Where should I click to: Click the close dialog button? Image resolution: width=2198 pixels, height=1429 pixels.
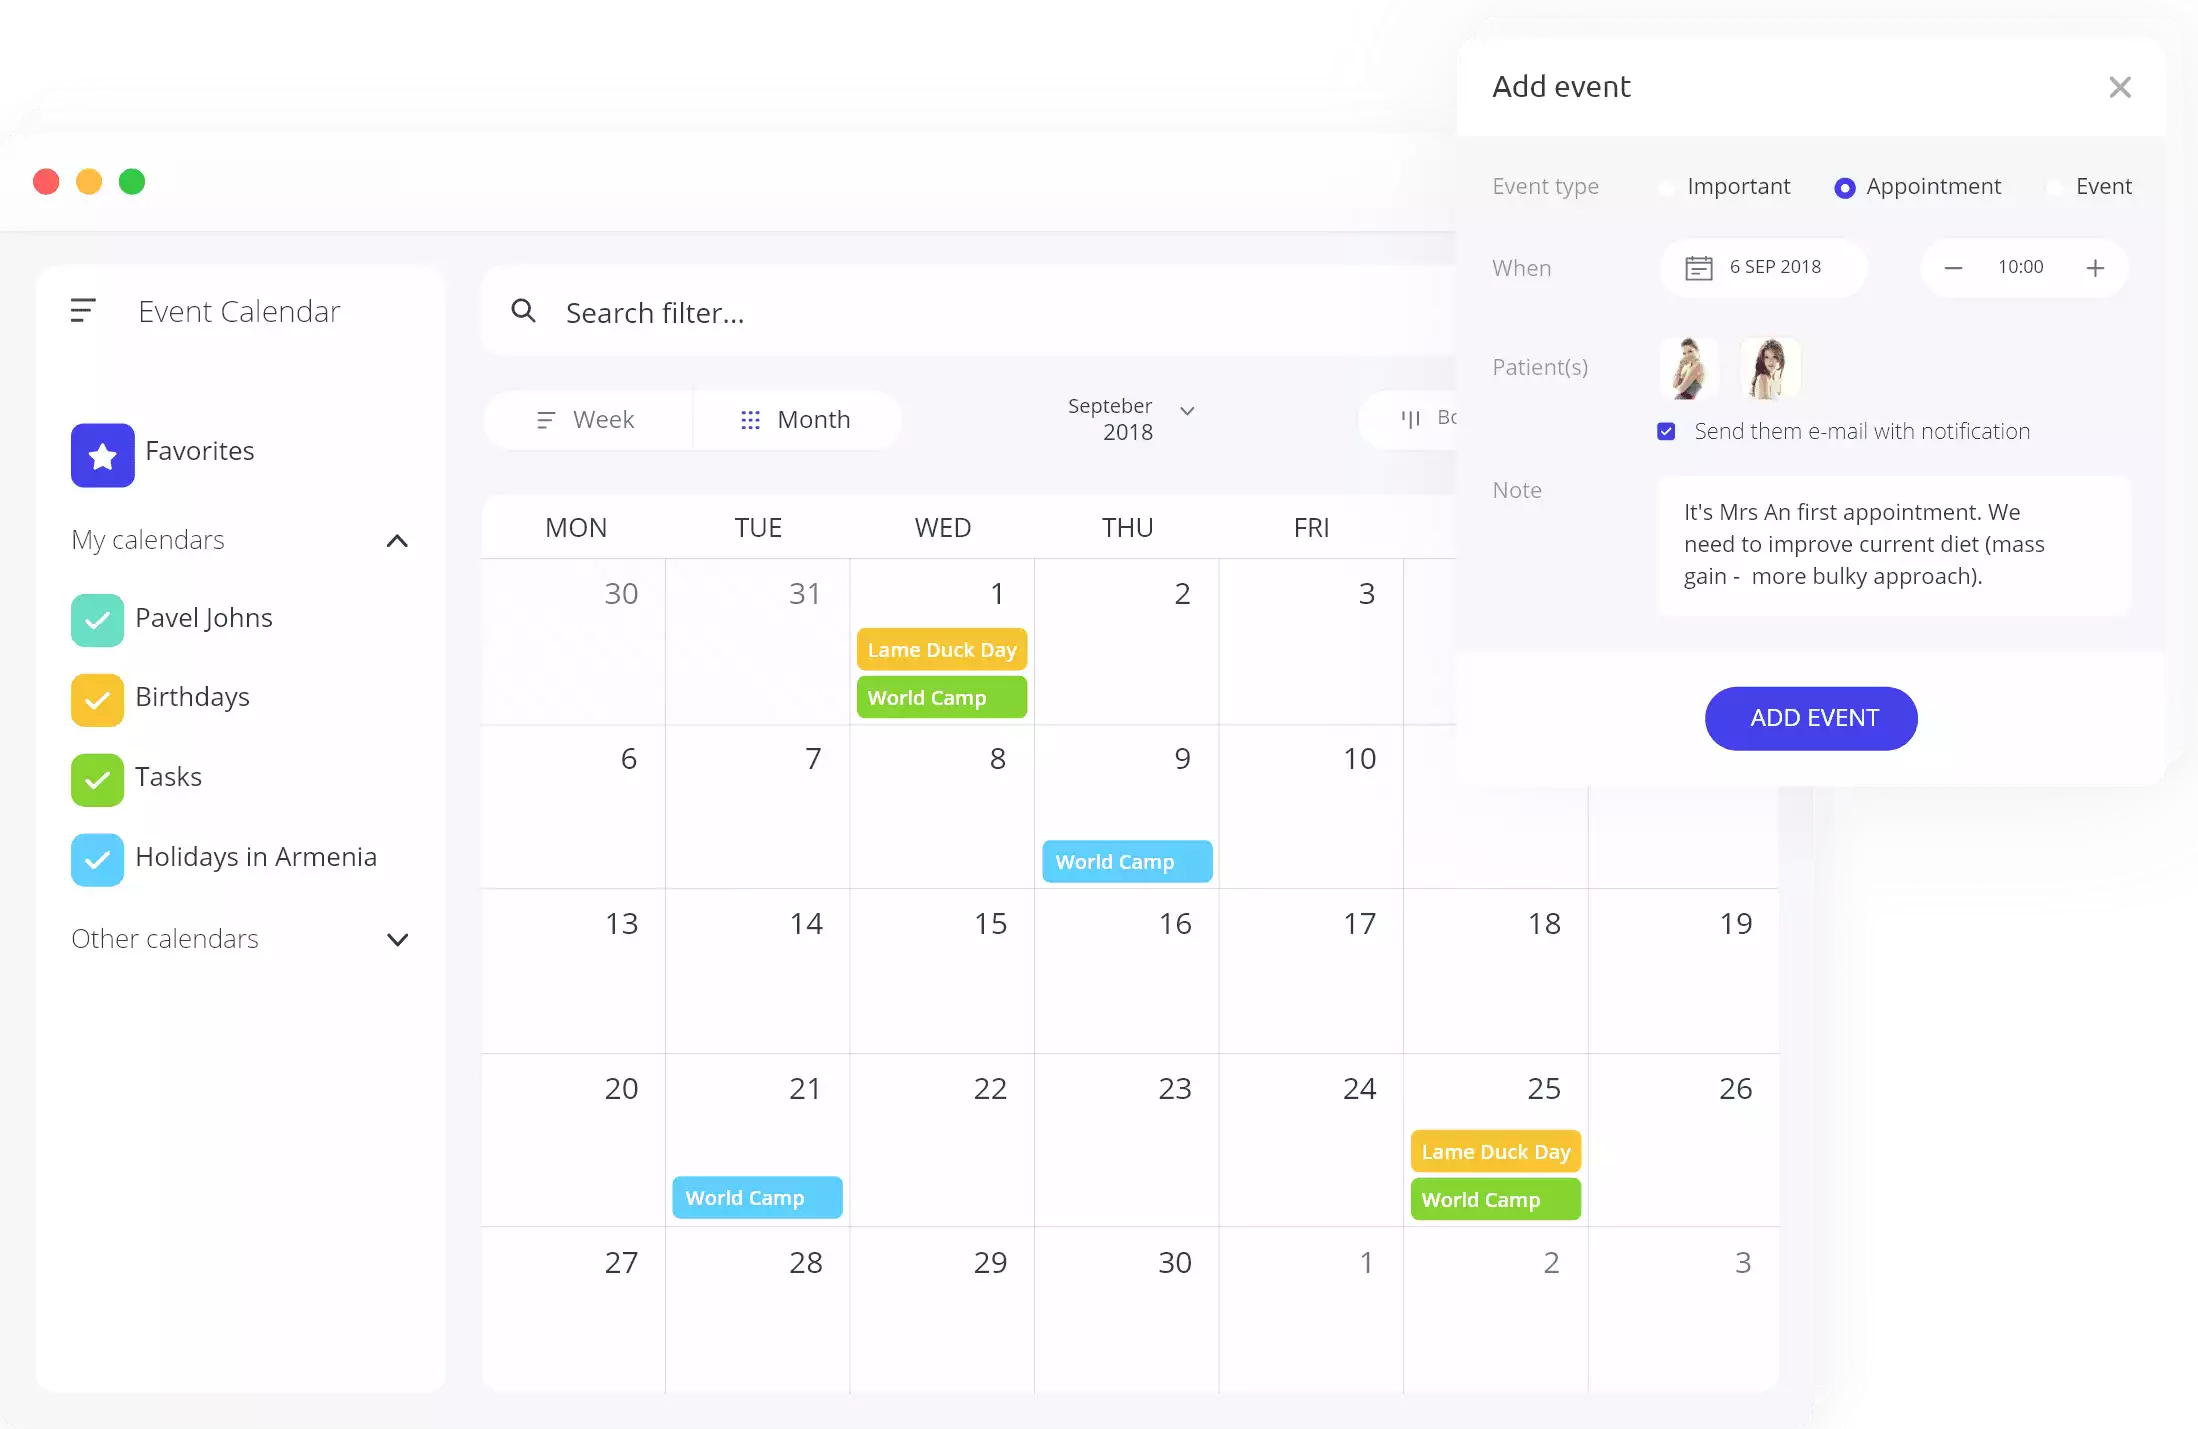[x=2120, y=87]
